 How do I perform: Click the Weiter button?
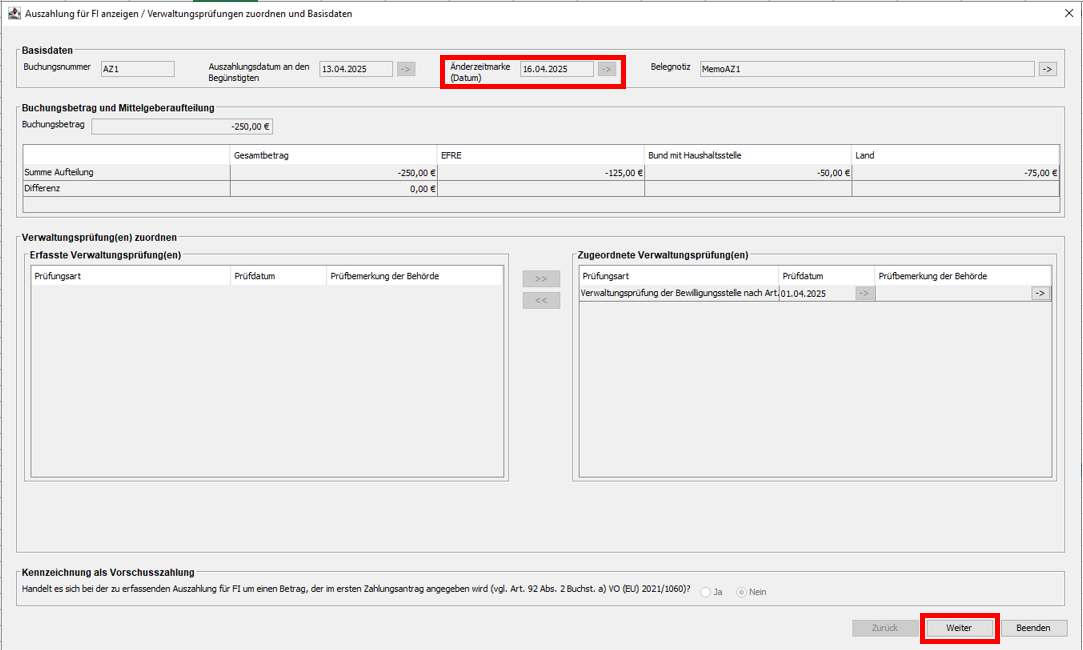pos(958,628)
